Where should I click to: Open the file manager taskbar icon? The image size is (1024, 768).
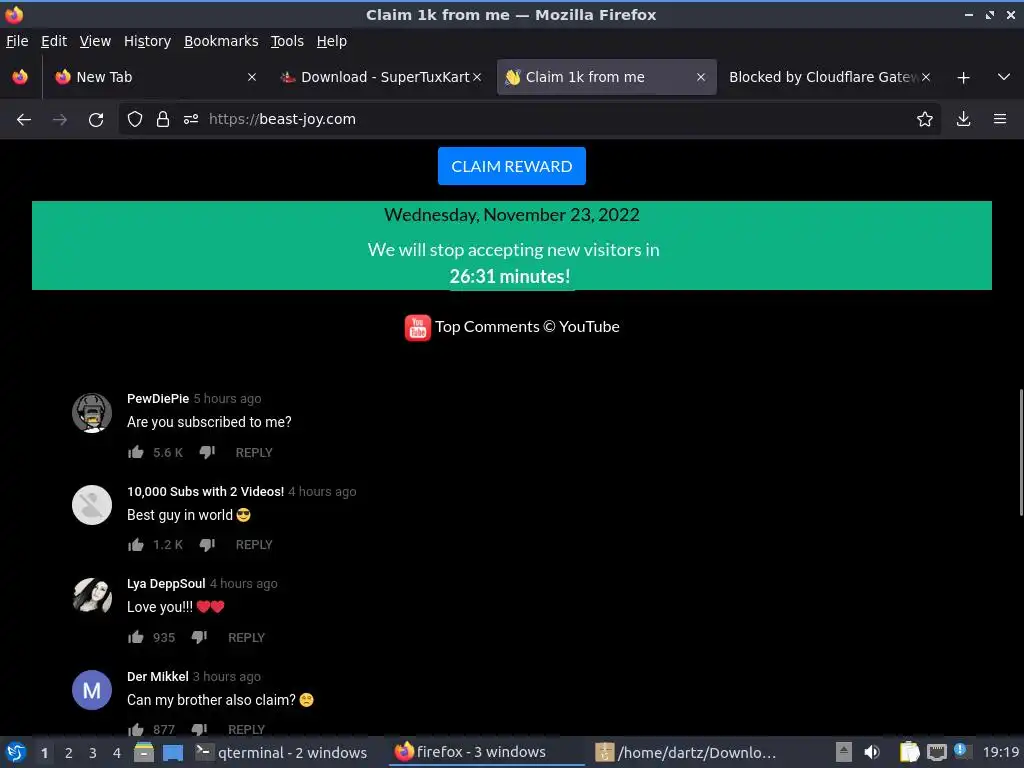coord(144,752)
